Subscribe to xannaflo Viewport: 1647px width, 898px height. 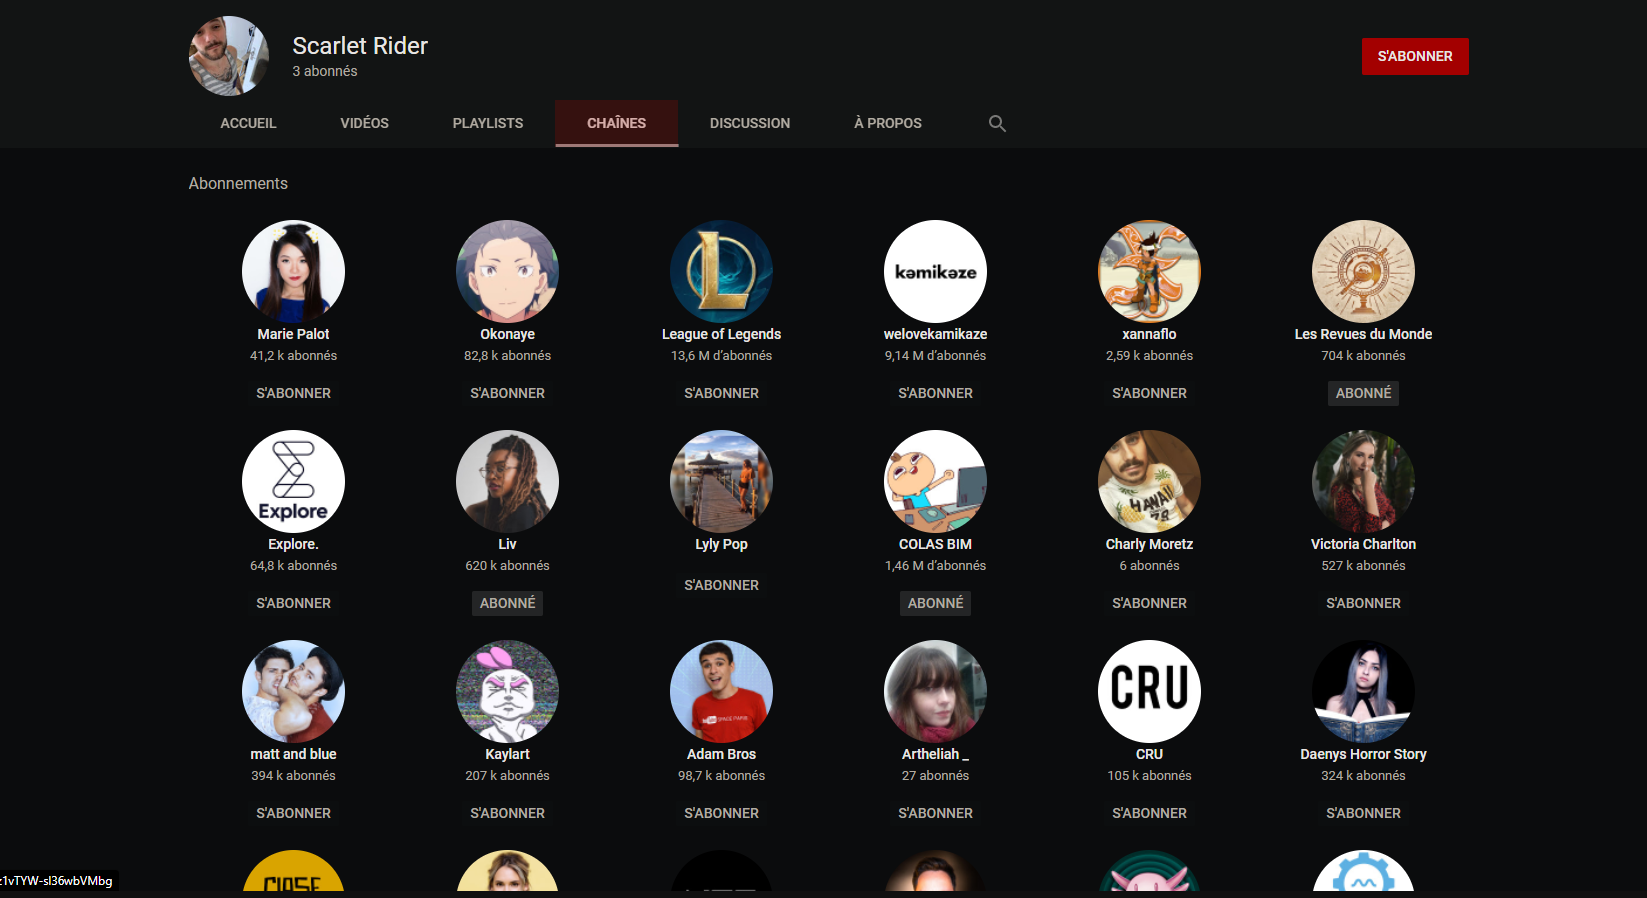[x=1149, y=393]
